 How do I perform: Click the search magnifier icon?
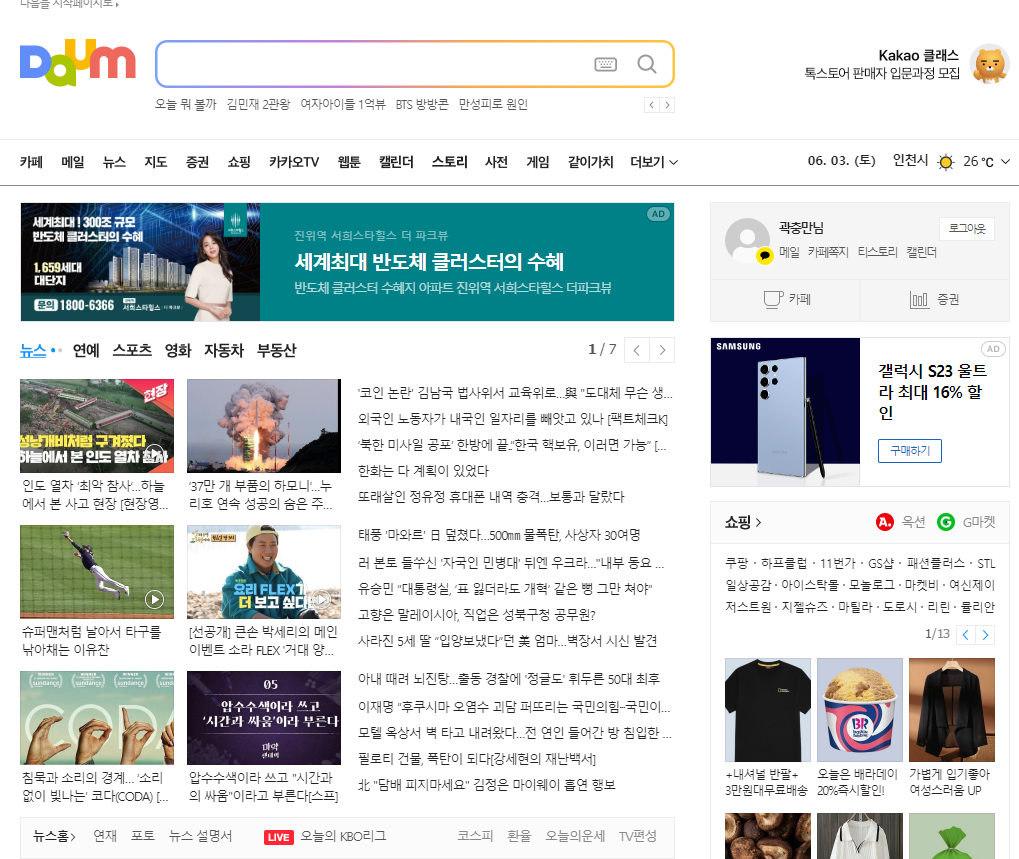(646, 63)
